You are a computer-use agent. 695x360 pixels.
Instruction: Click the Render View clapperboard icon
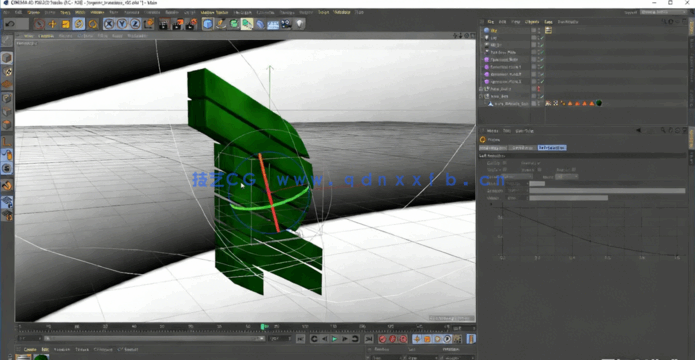pyautogui.click(x=164, y=23)
